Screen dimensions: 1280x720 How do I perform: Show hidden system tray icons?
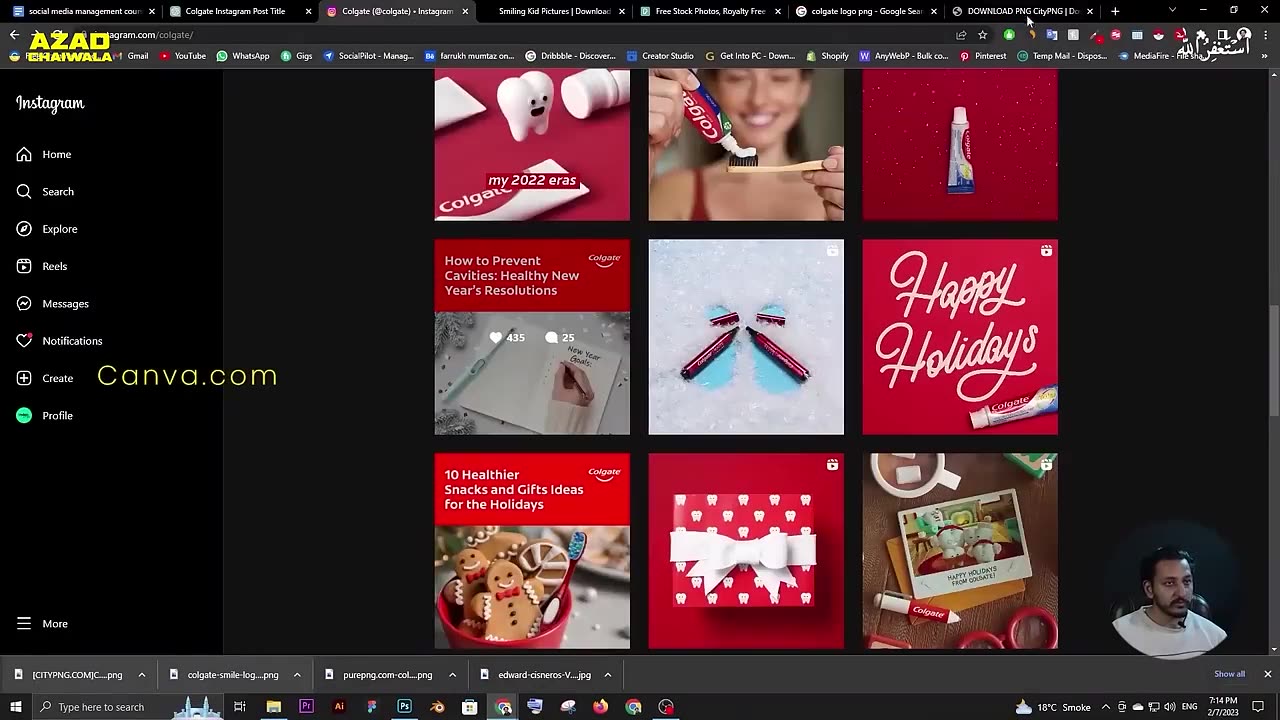tap(1107, 707)
